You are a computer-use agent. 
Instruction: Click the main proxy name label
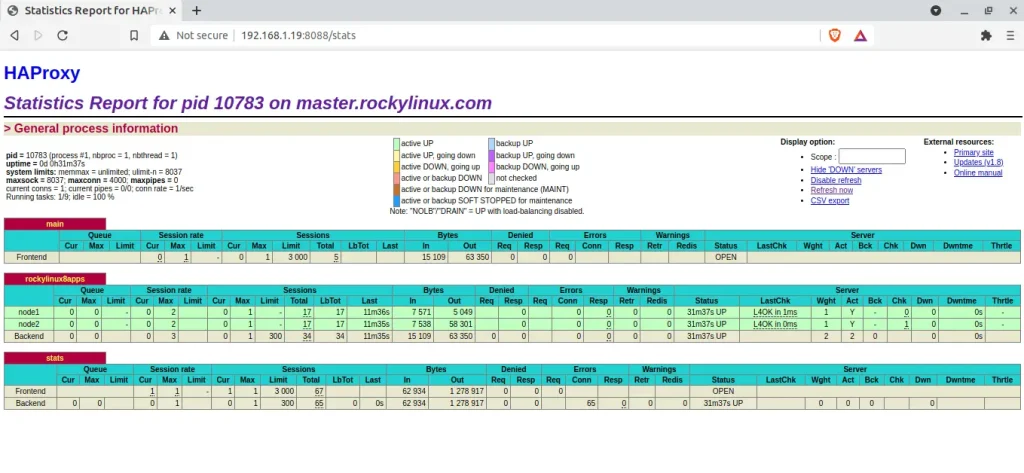(x=55, y=224)
